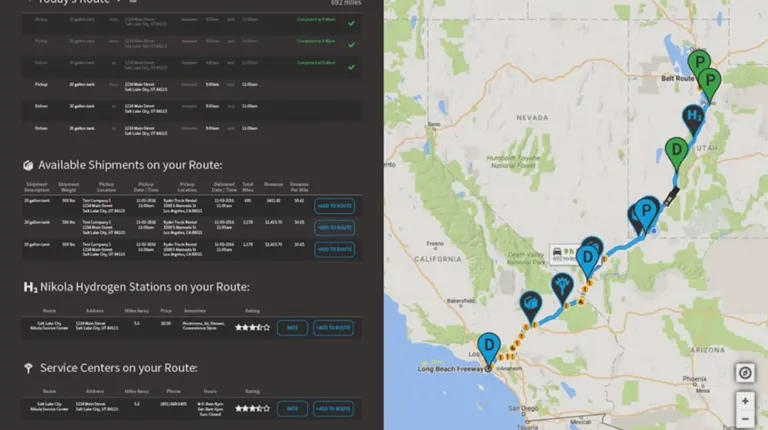Click the box icon beside Available Shipments
The image size is (768, 430).
[28, 165]
